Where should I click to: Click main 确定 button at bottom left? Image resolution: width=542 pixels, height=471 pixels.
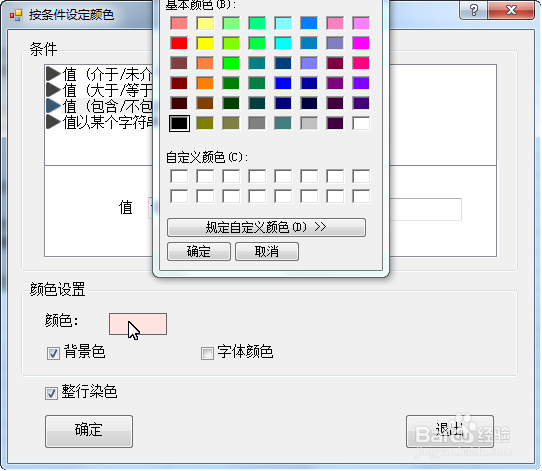[x=89, y=431]
